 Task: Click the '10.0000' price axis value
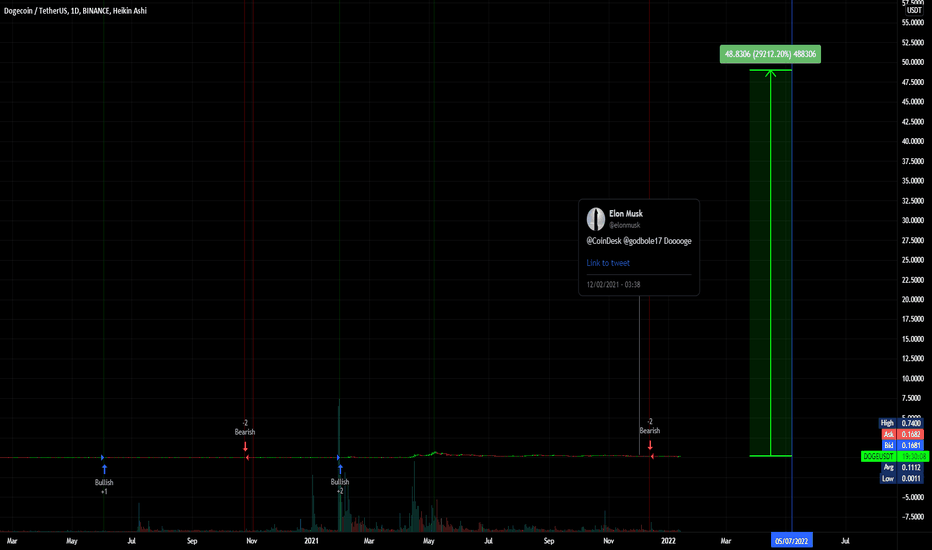click(912, 379)
